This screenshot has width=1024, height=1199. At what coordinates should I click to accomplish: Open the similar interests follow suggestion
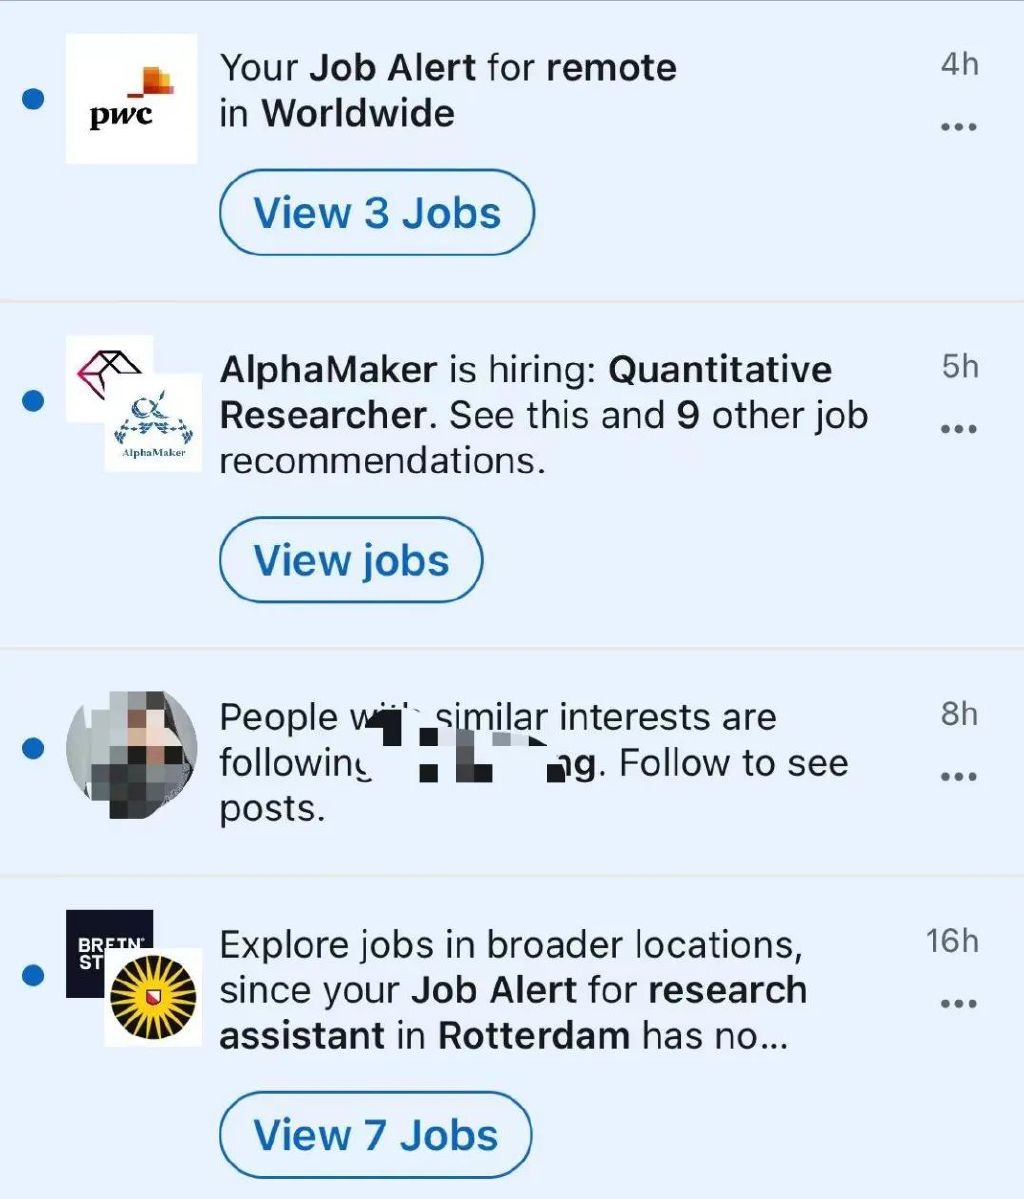pyautogui.click(x=530, y=762)
